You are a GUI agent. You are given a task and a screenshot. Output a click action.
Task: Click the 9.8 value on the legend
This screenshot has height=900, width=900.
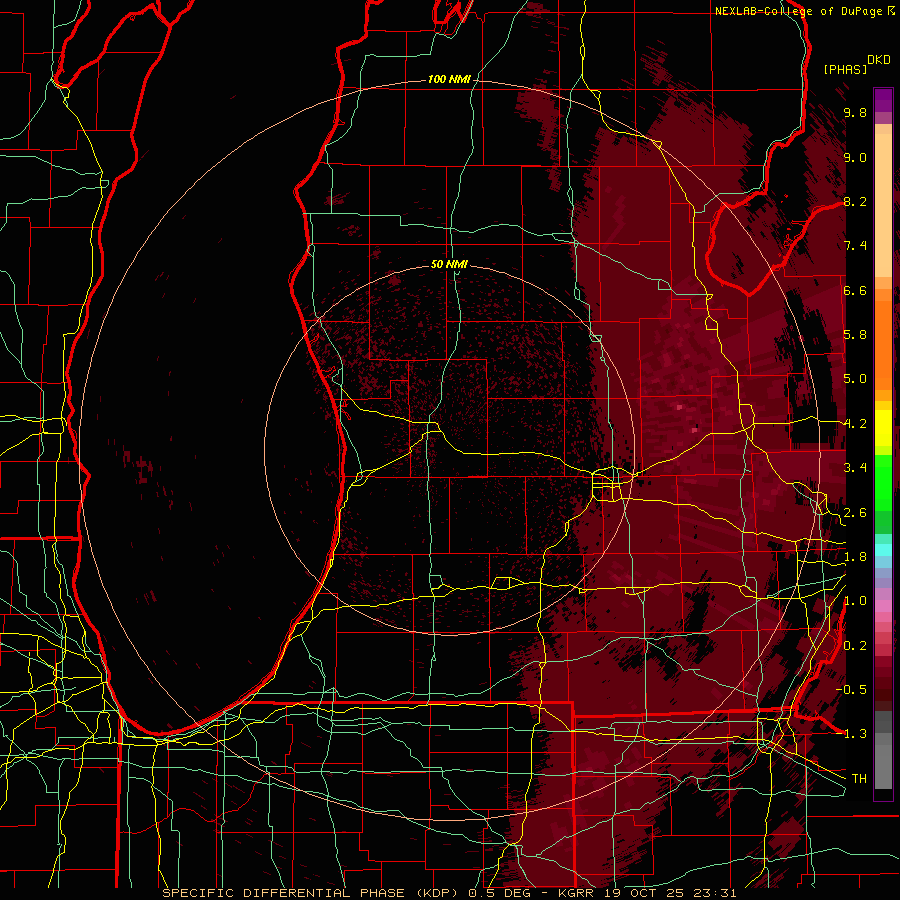(x=855, y=112)
